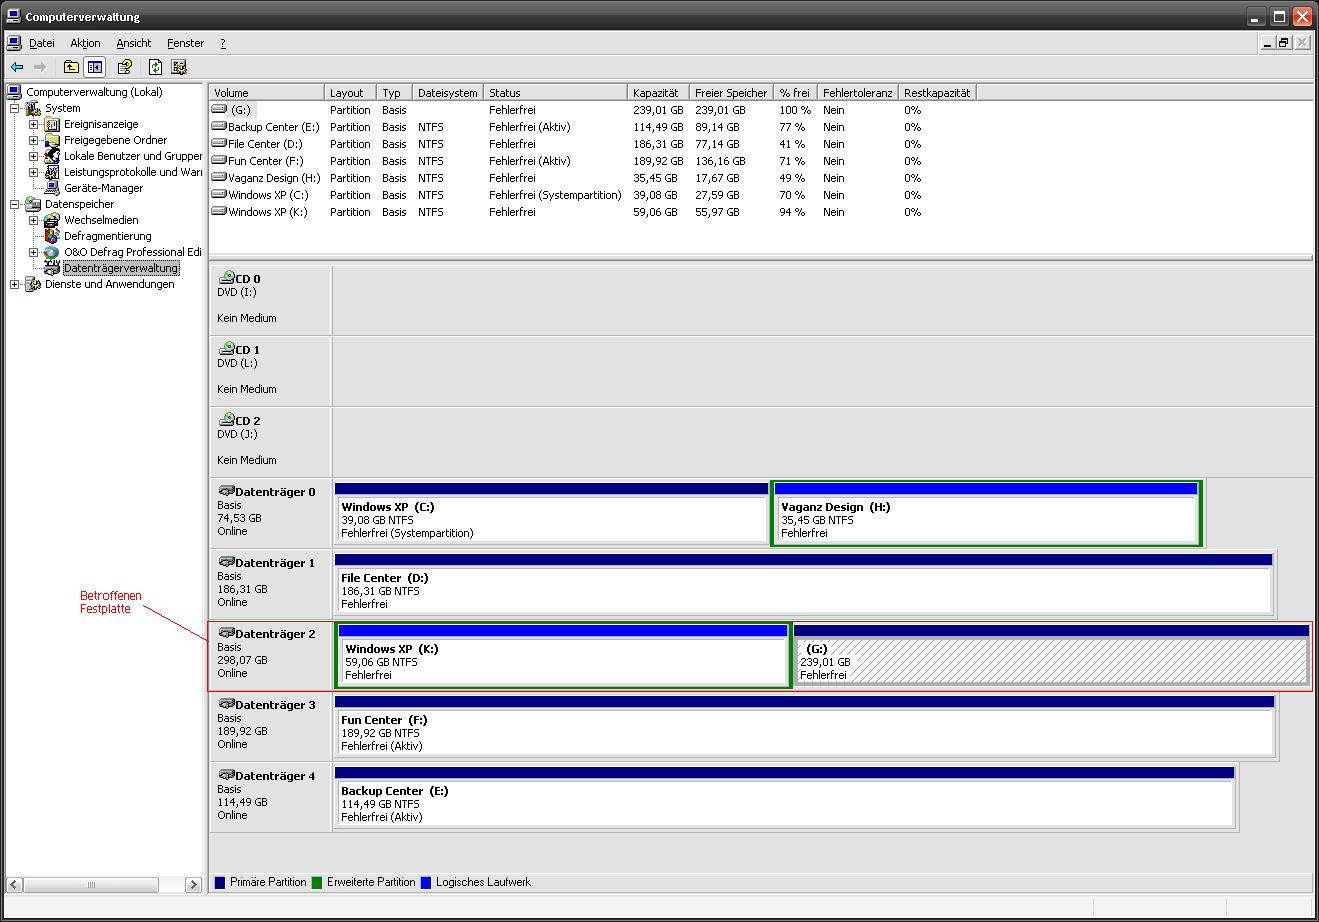Select the System tools icon in tree
Image resolution: width=1319 pixels, height=922 pixels.
[34, 108]
